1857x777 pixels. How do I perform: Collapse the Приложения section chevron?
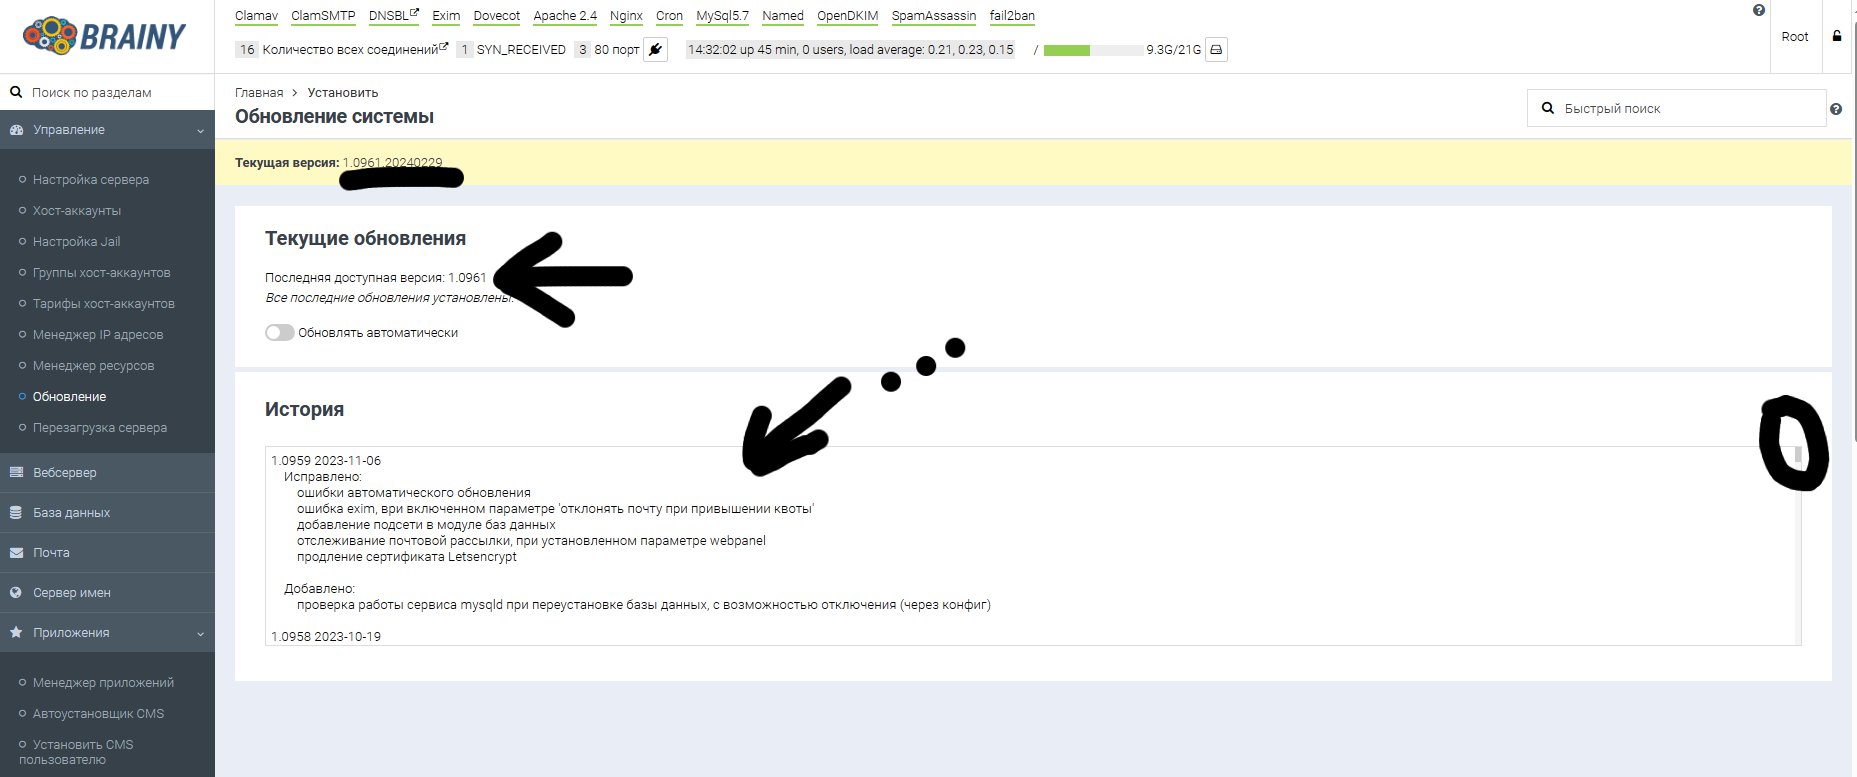tap(200, 634)
